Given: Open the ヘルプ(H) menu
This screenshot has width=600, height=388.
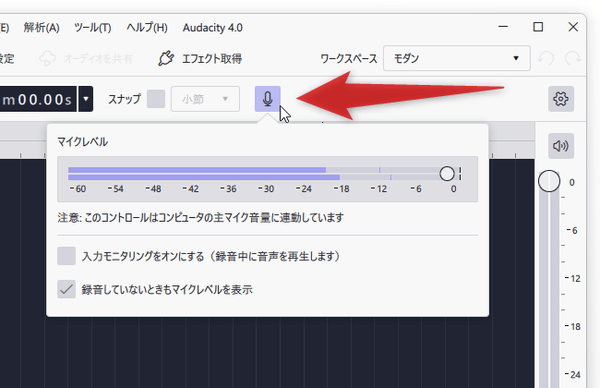Looking at the screenshot, I should coord(147,28).
